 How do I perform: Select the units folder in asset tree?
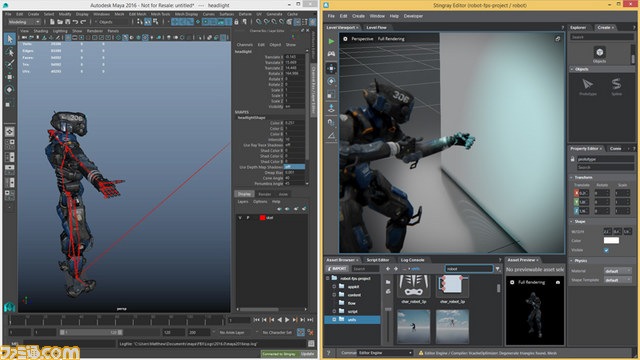[352, 320]
